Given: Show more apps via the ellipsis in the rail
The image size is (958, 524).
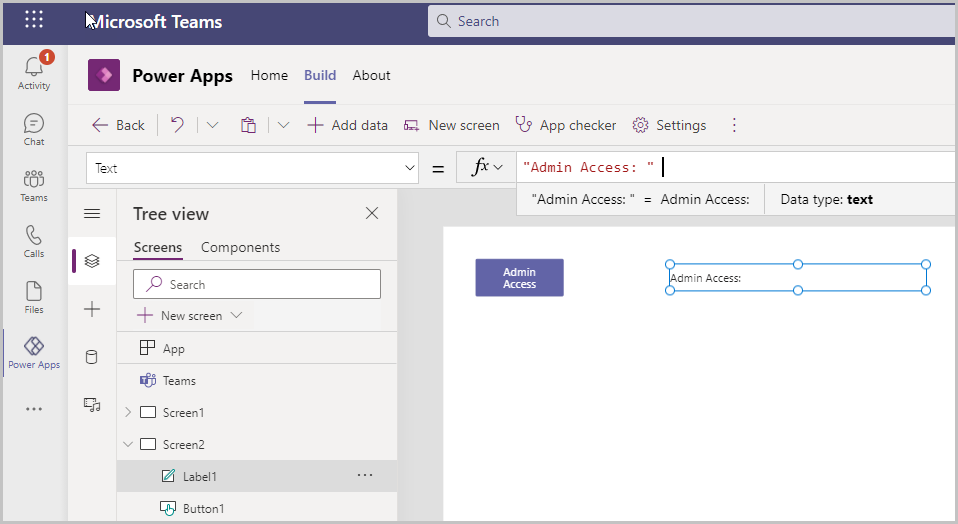Looking at the screenshot, I should tap(34, 409).
